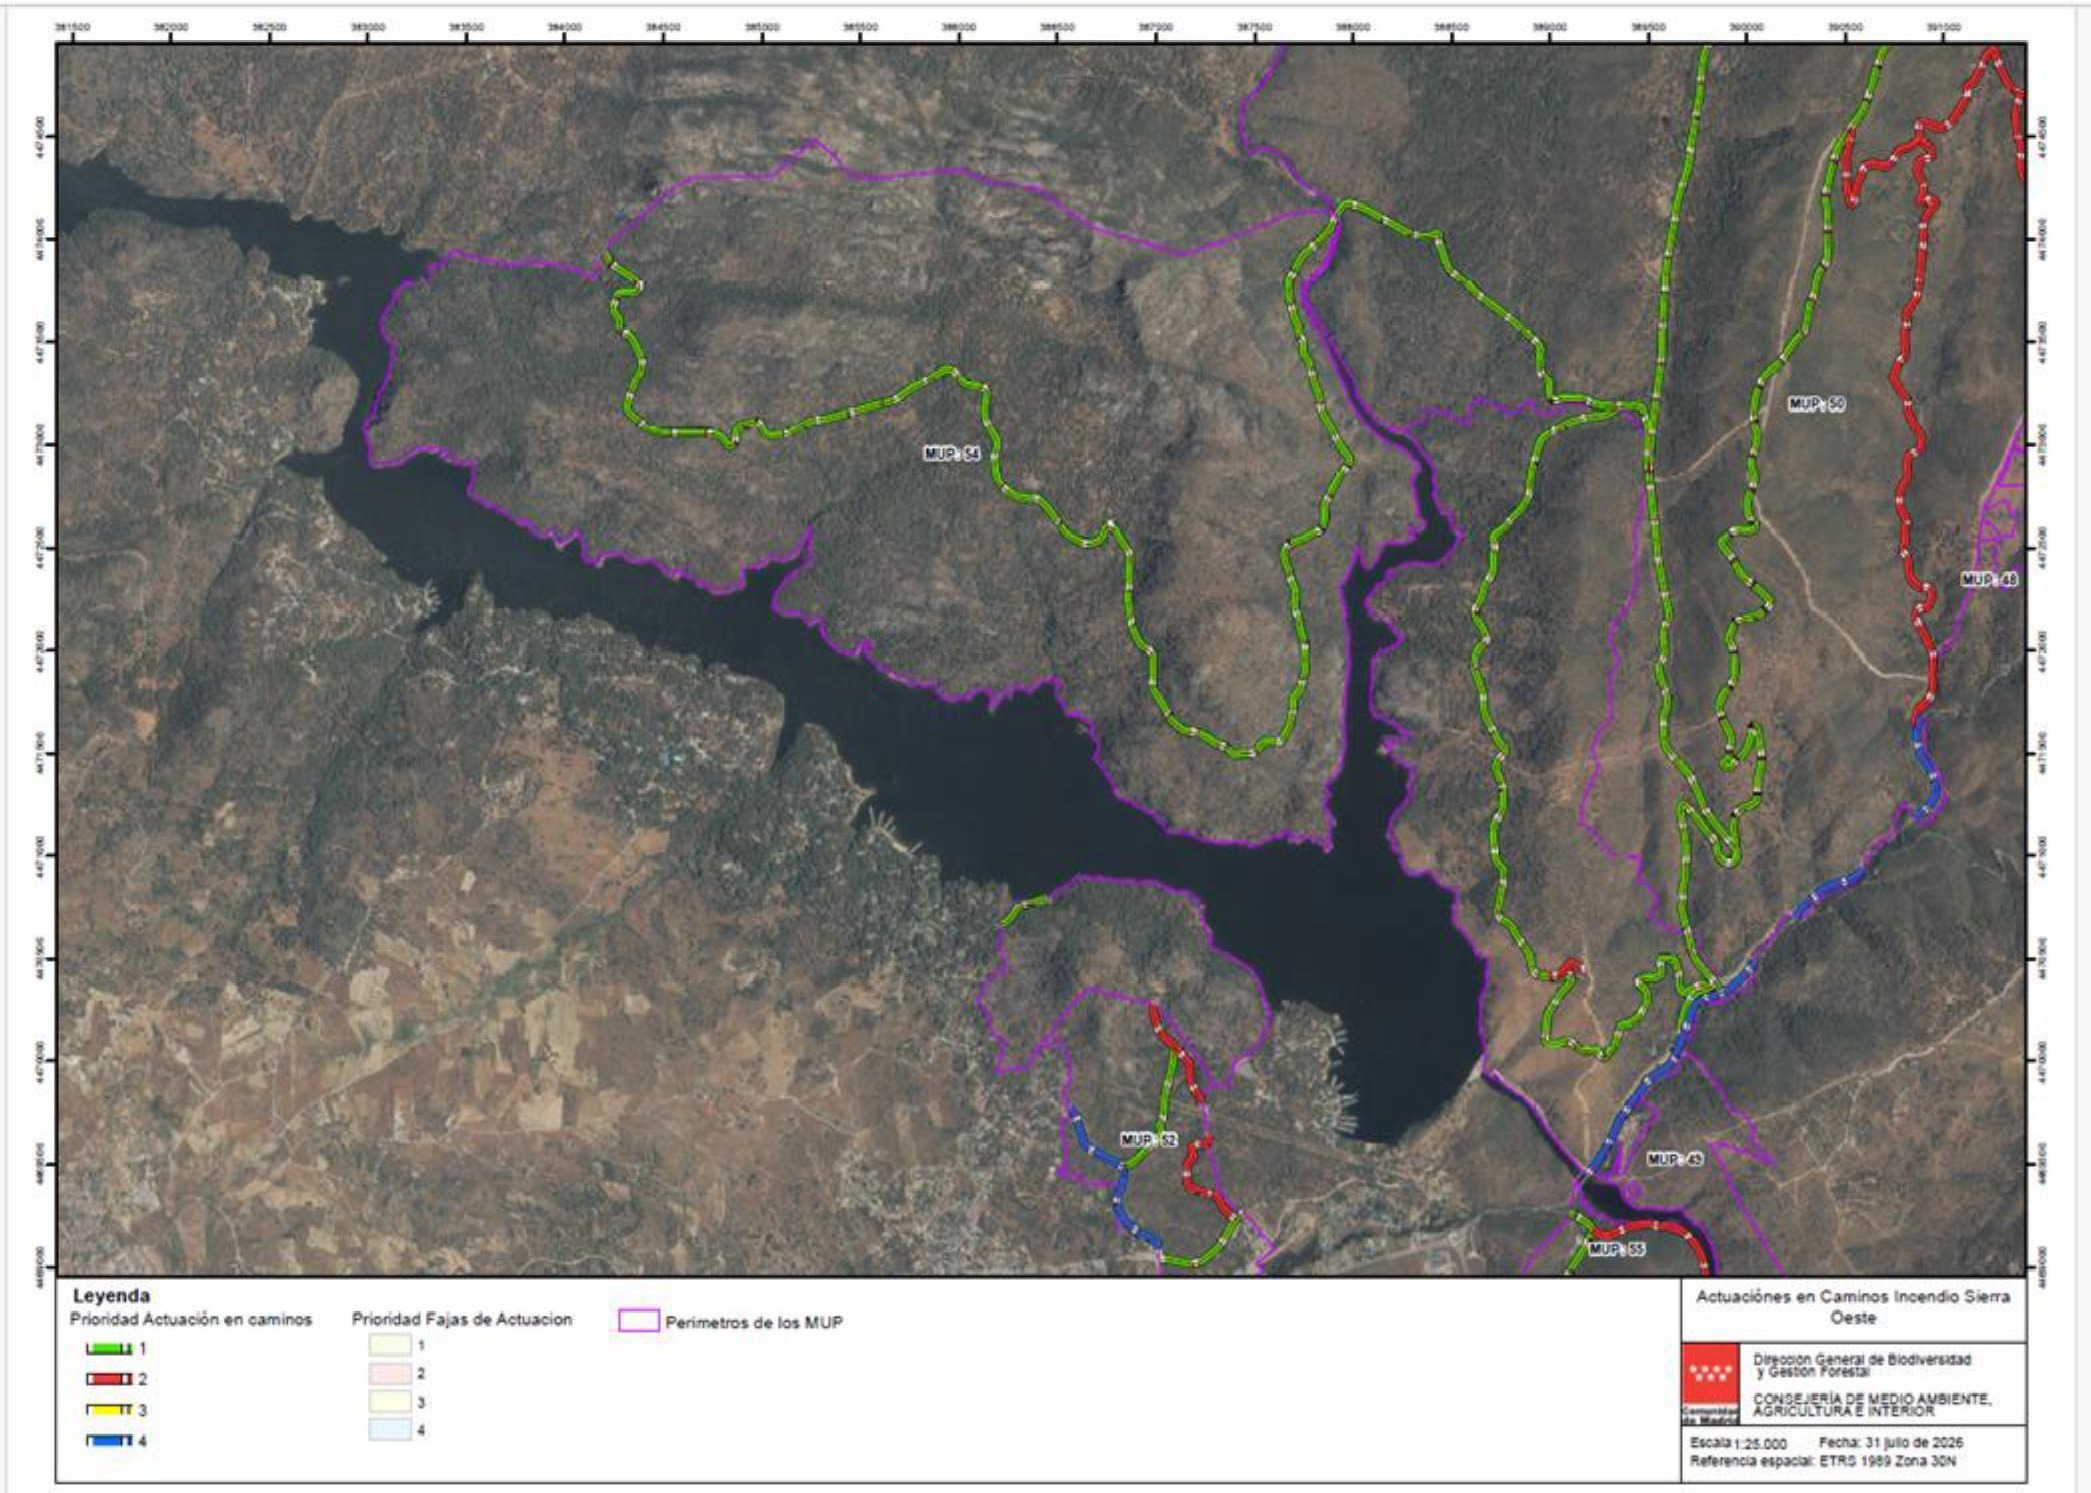Viewport: 2091px width, 1493px height.
Task: Click 'Prioridad Actuación en caminos' legend title
Action: click(x=191, y=1319)
